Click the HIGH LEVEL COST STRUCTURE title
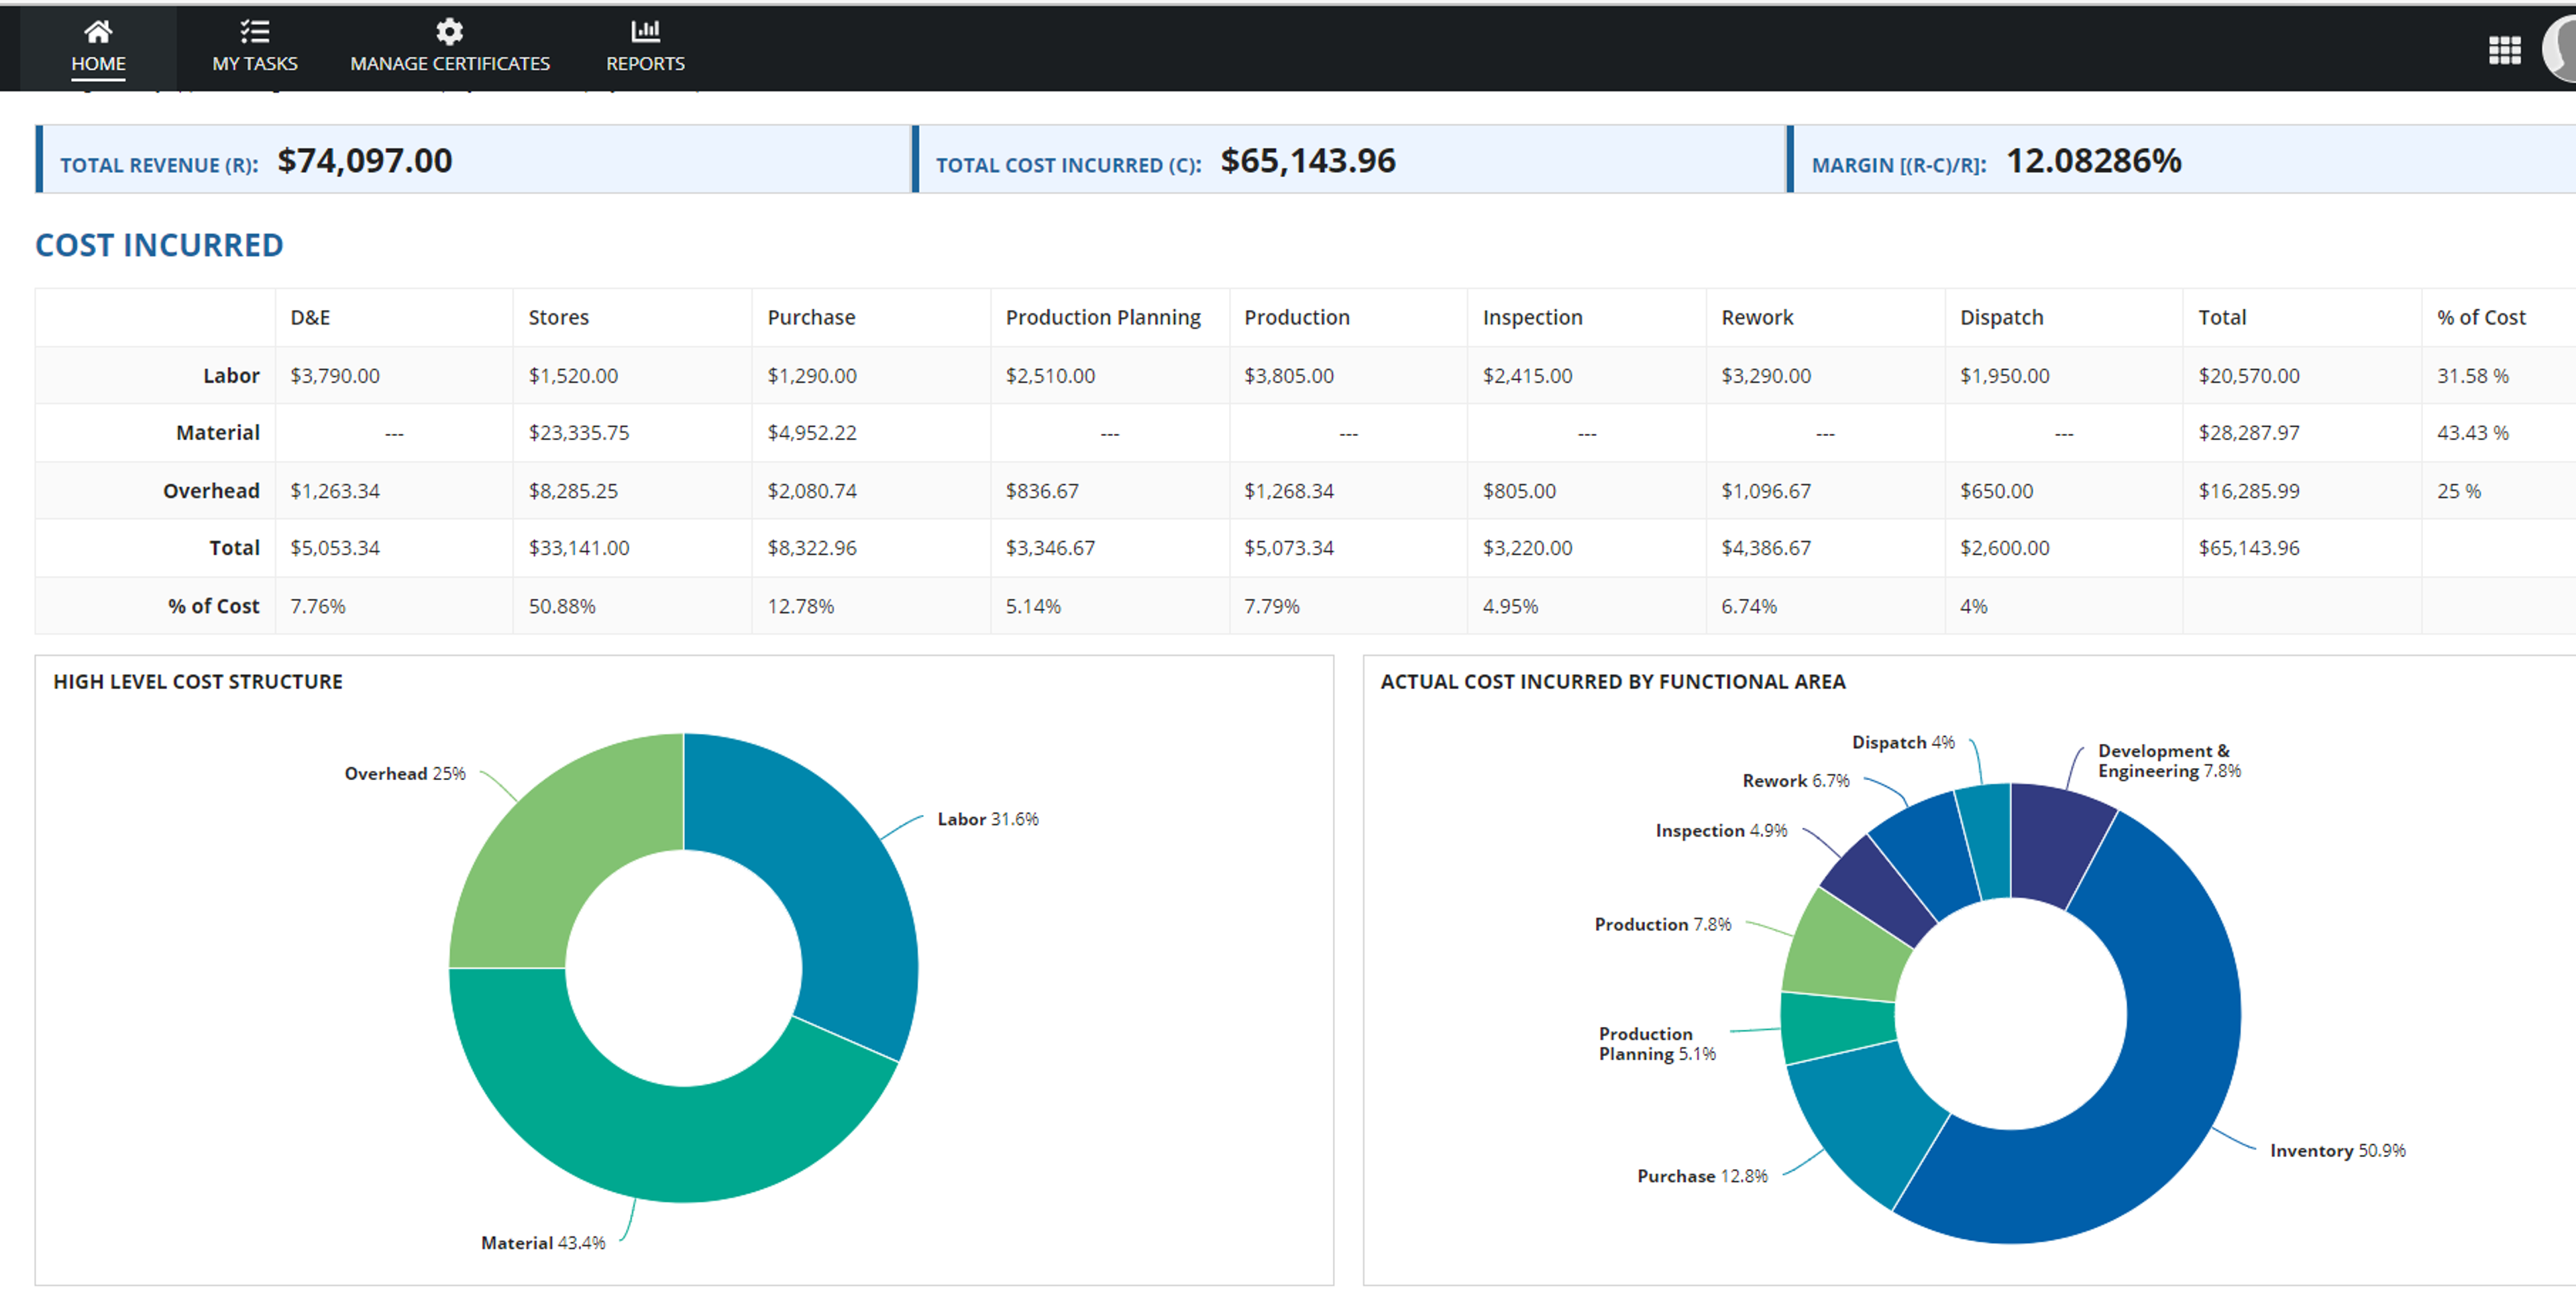This screenshot has height=1300, width=2576. pos(198,681)
